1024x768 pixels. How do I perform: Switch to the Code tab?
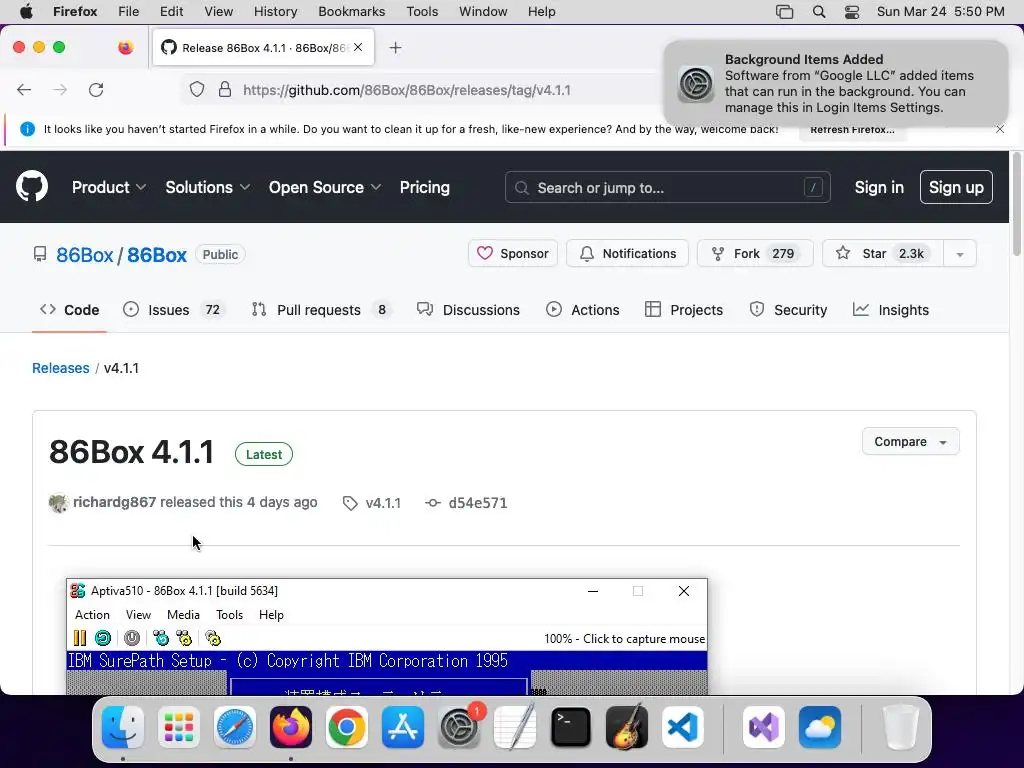coord(69,310)
